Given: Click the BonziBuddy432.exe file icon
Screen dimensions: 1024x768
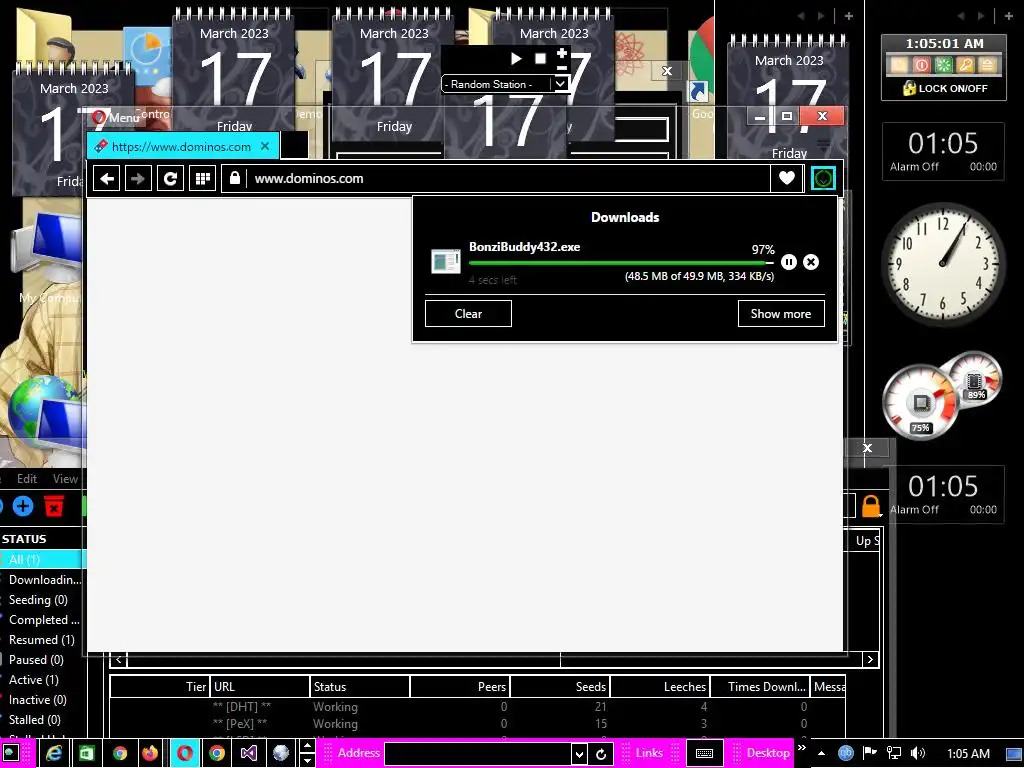Looking at the screenshot, I should coord(446,261).
